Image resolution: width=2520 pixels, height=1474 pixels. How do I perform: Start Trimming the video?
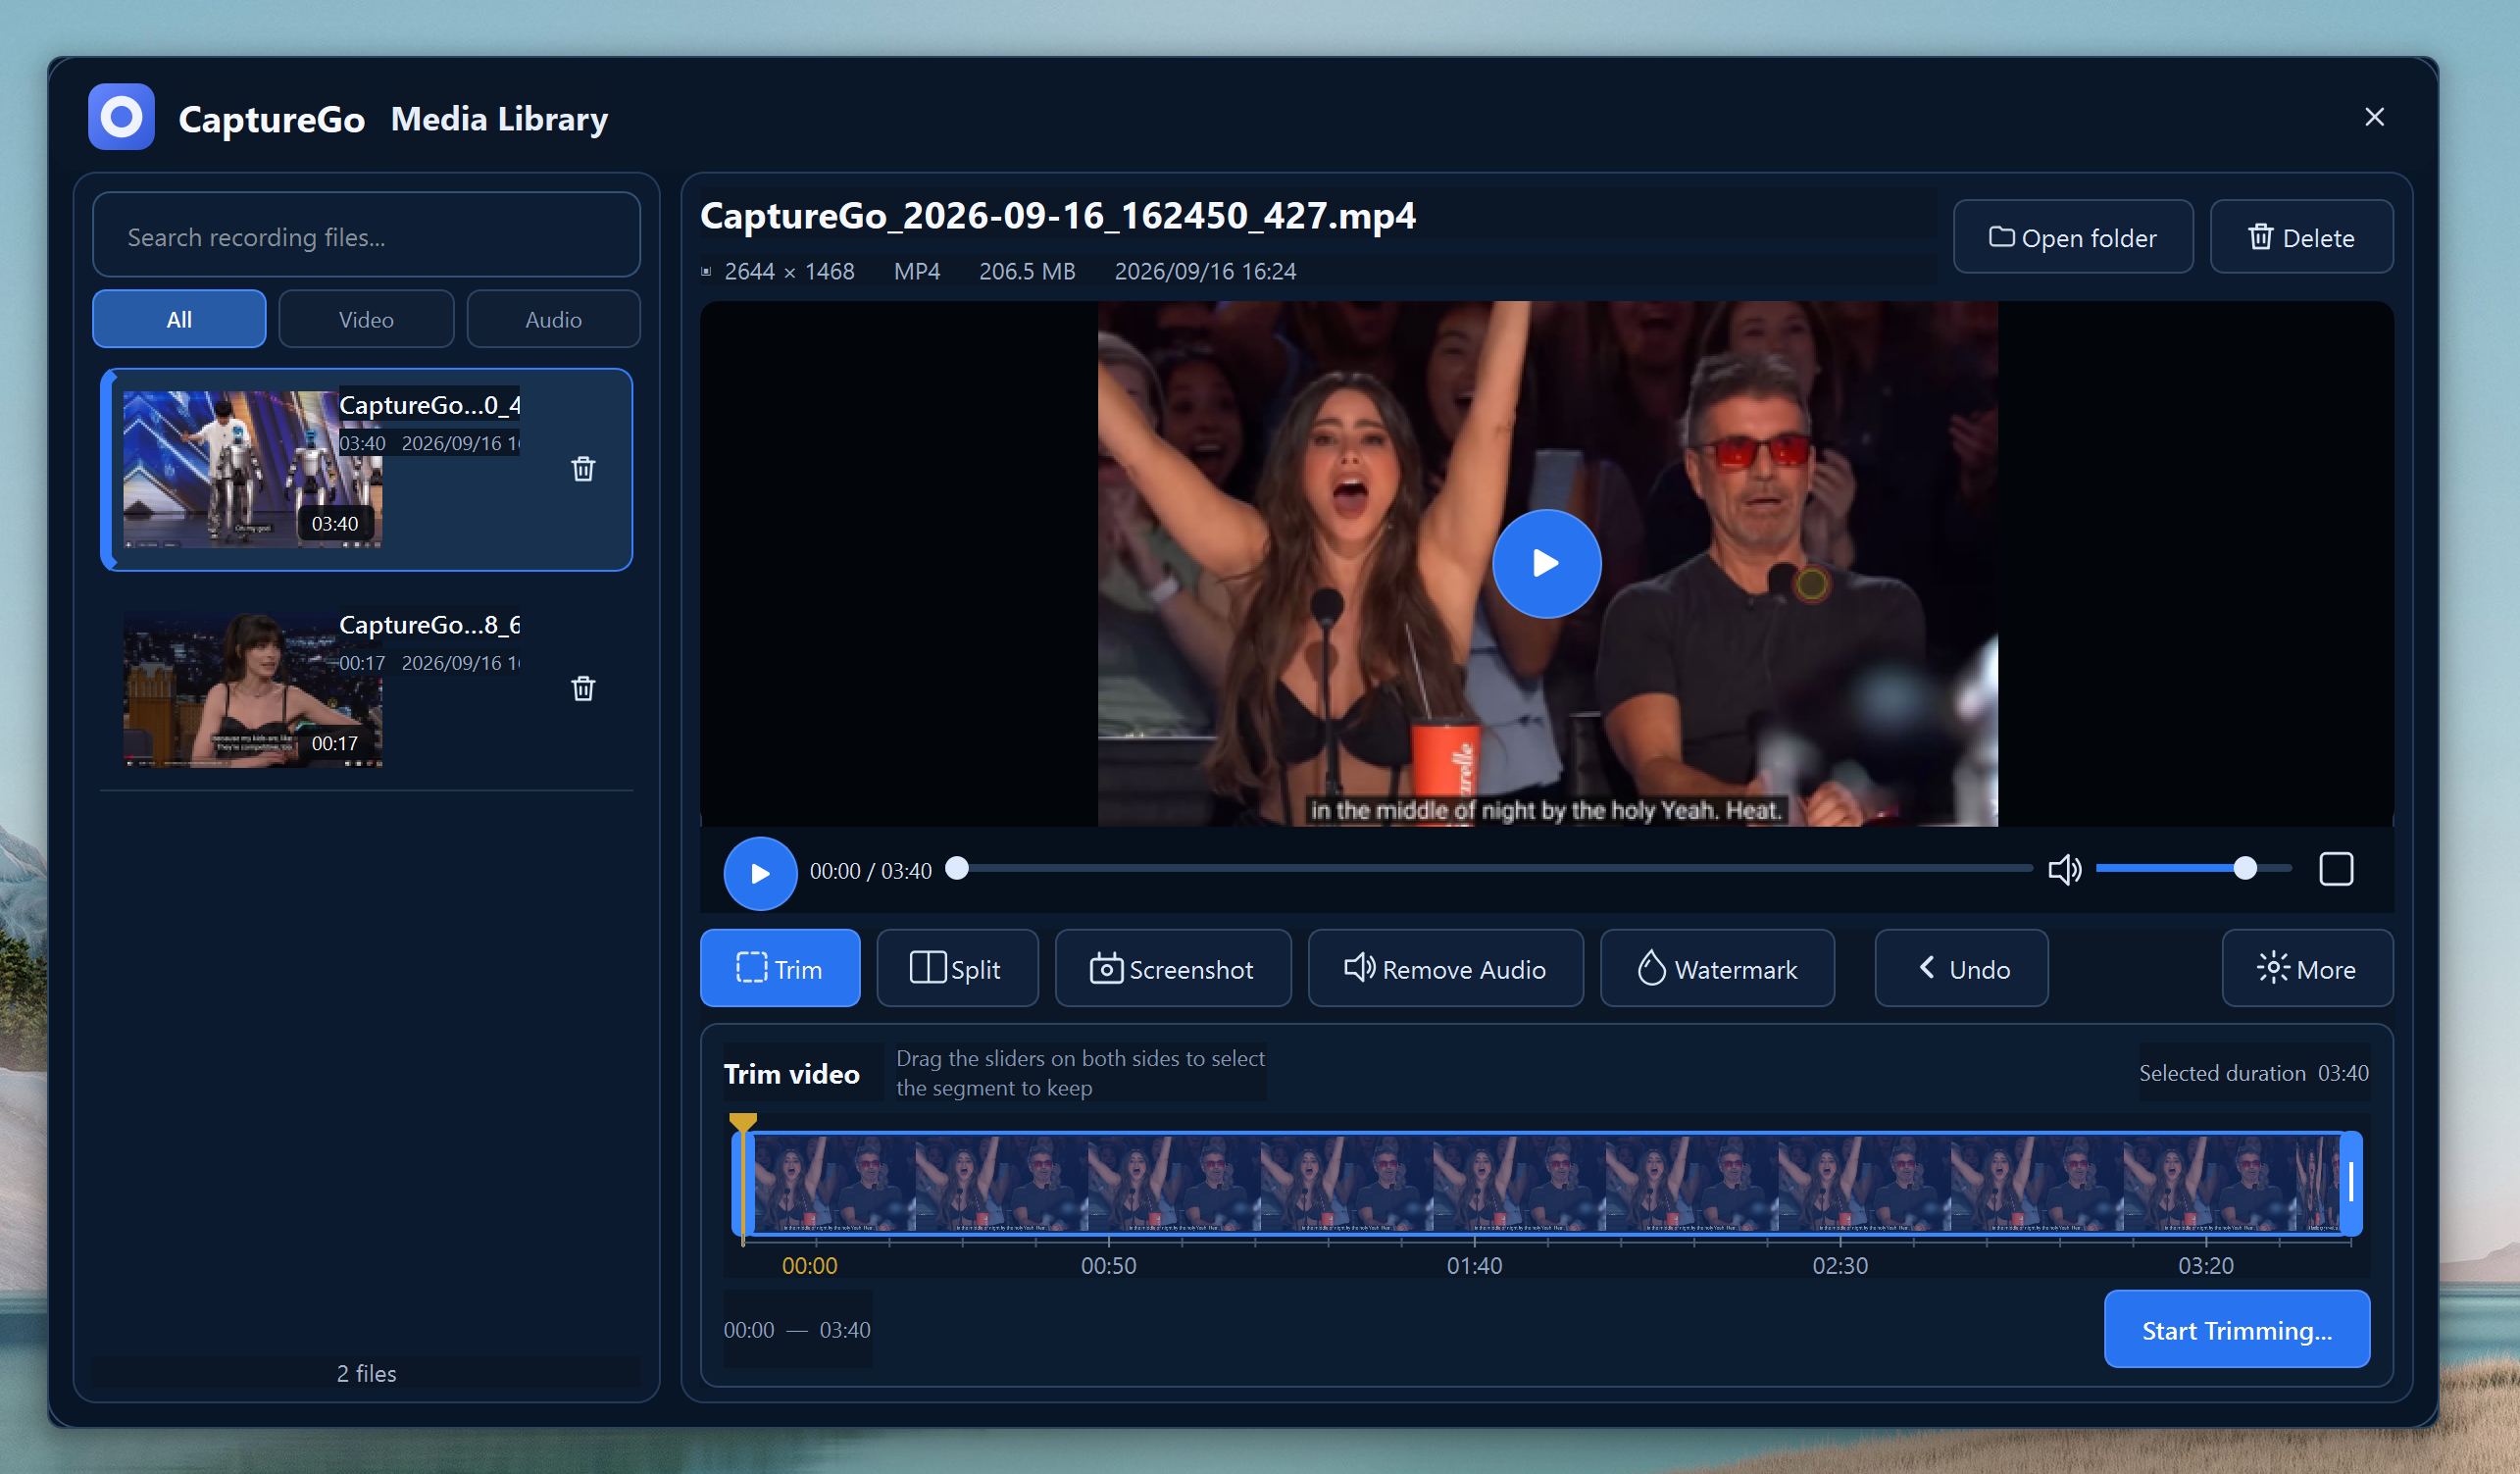coord(2236,1329)
